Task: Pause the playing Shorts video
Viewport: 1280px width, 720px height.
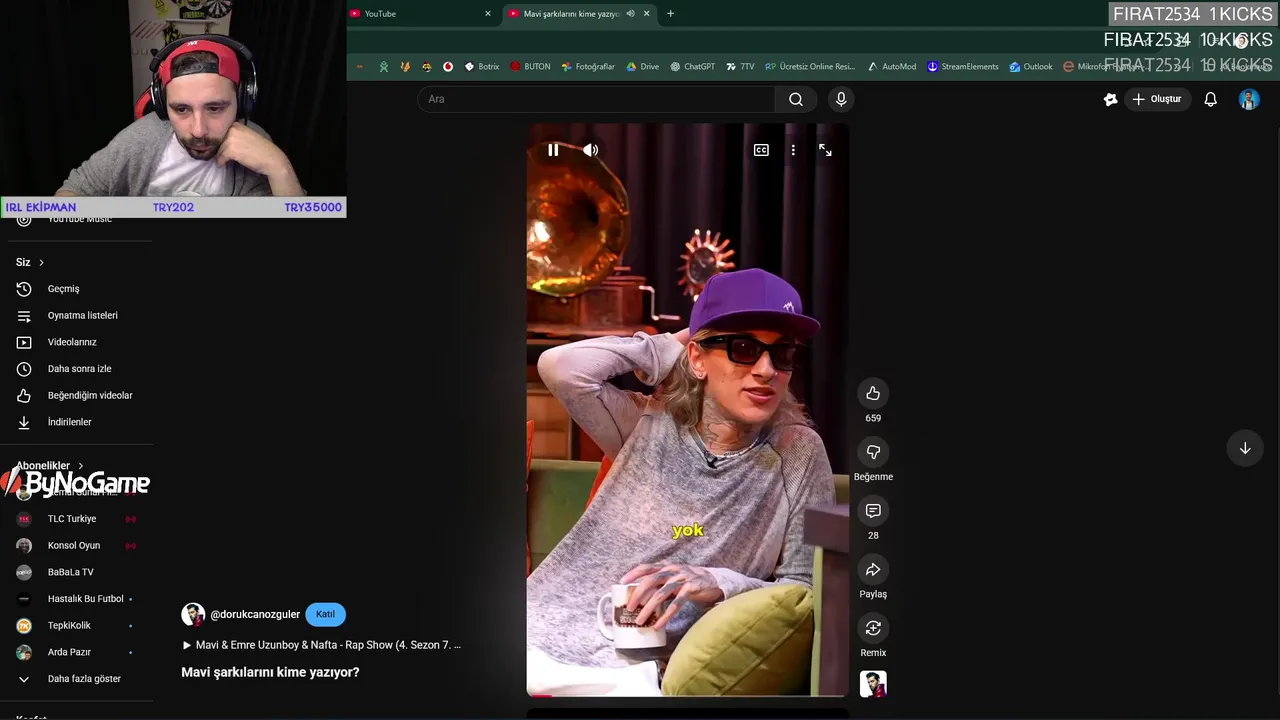Action: [553, 150]
